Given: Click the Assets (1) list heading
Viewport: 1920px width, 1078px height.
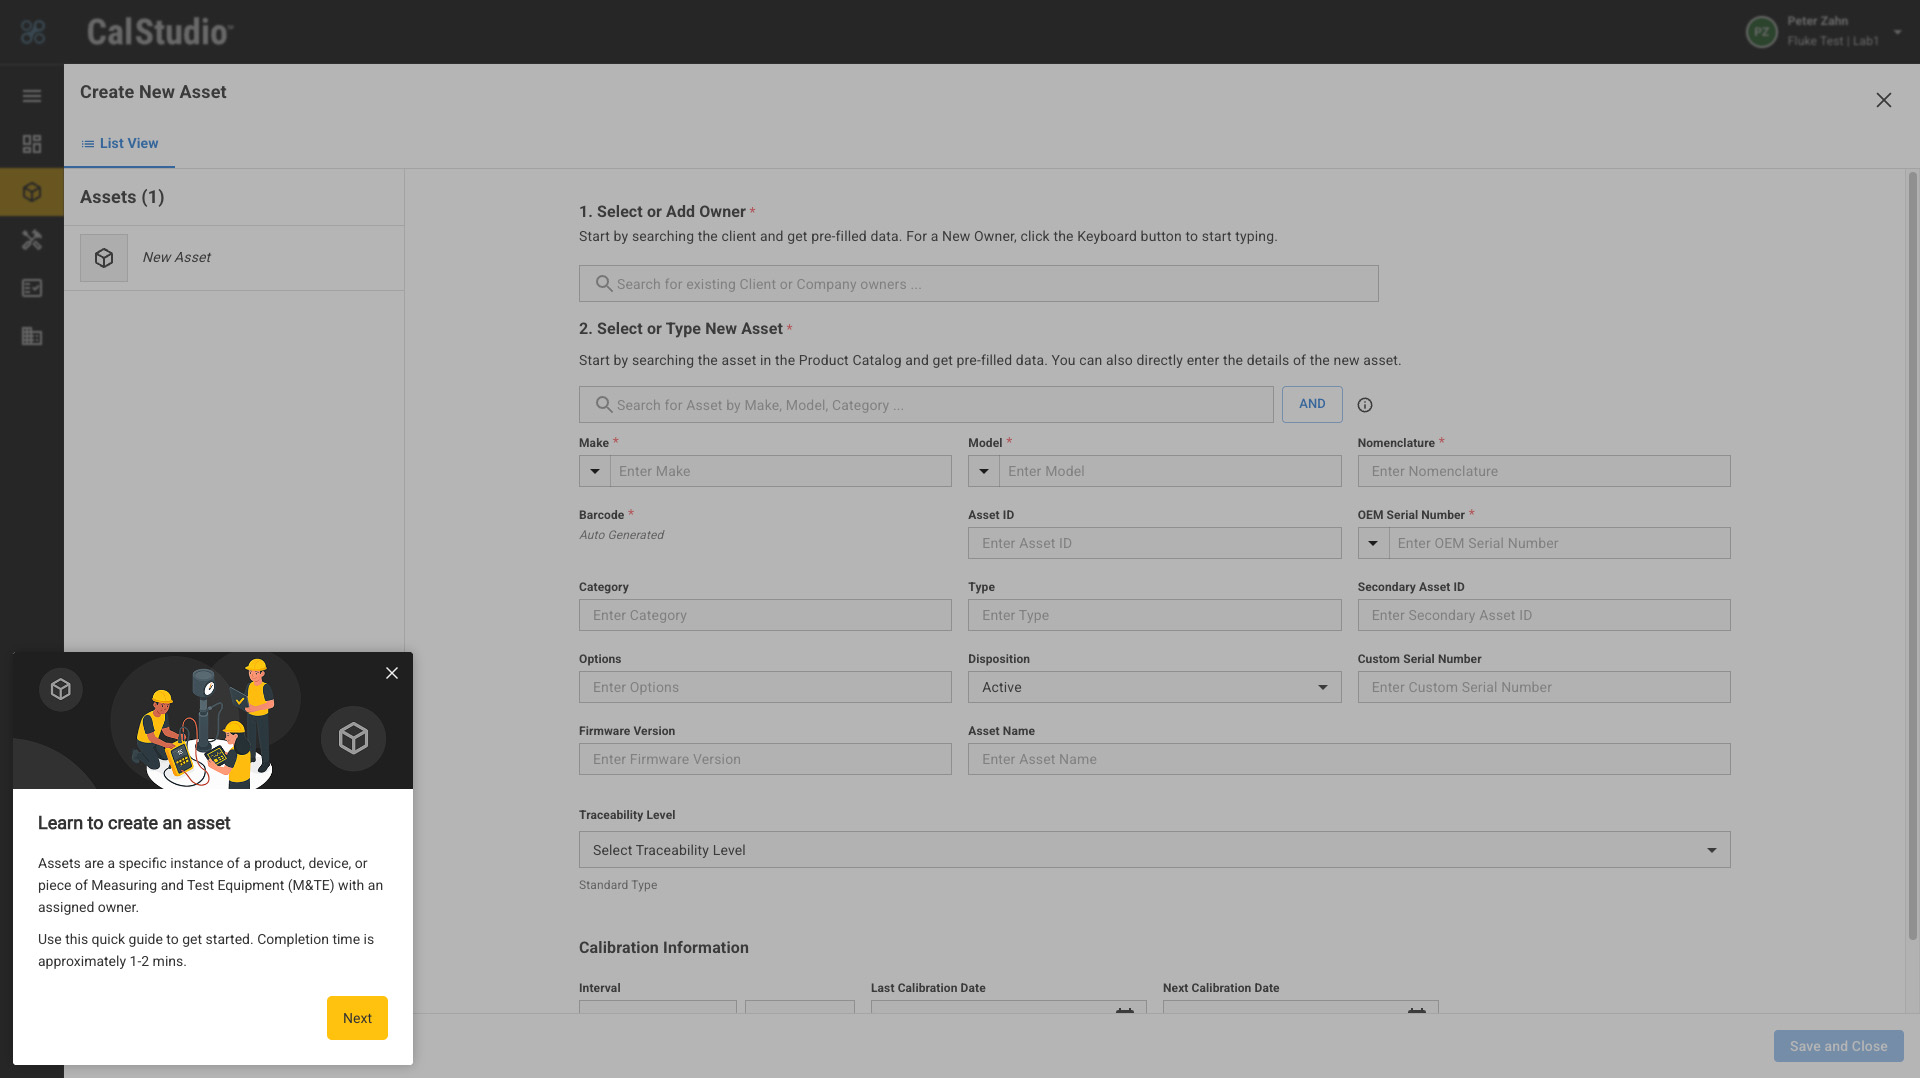Looking at the screenshot, I should coord(122,197).
